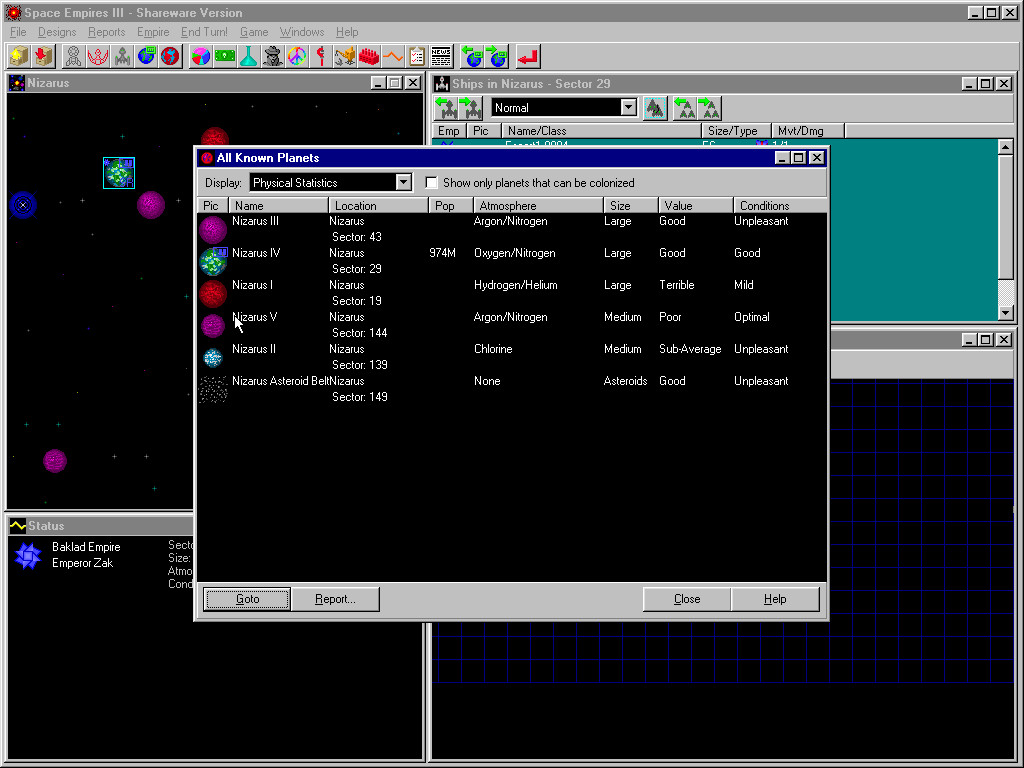
Task: Click the News newspaper icon
Action: [441, 56]
